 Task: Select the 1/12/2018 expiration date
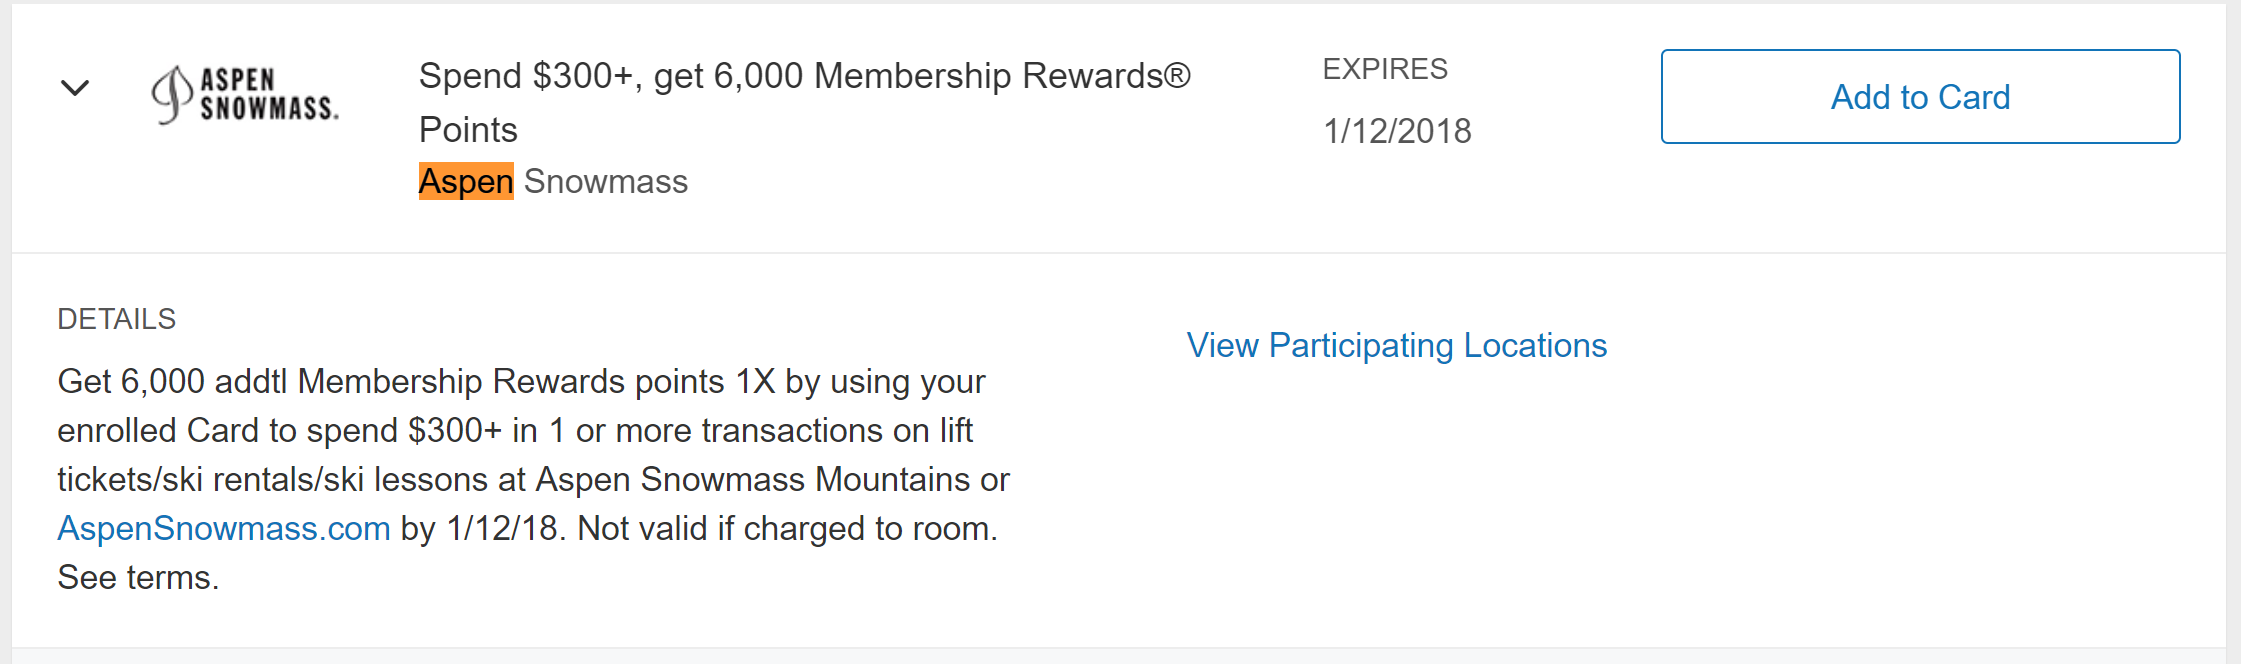1397,131
